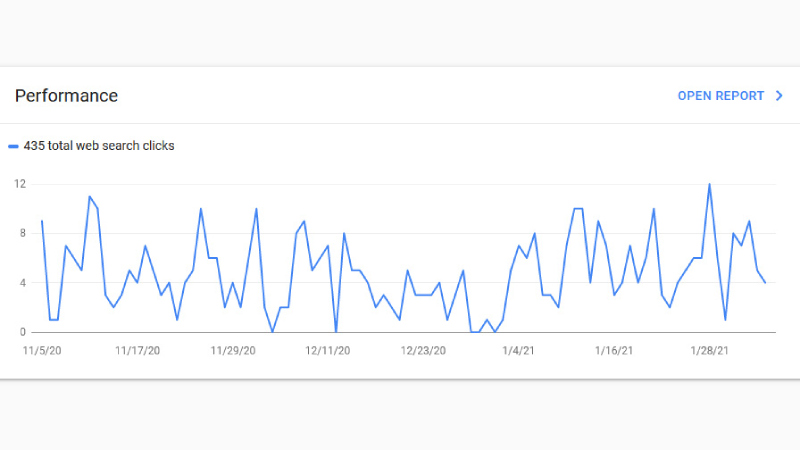Click the blue legend swatch for clicks
800x450 pixels.
13,146
